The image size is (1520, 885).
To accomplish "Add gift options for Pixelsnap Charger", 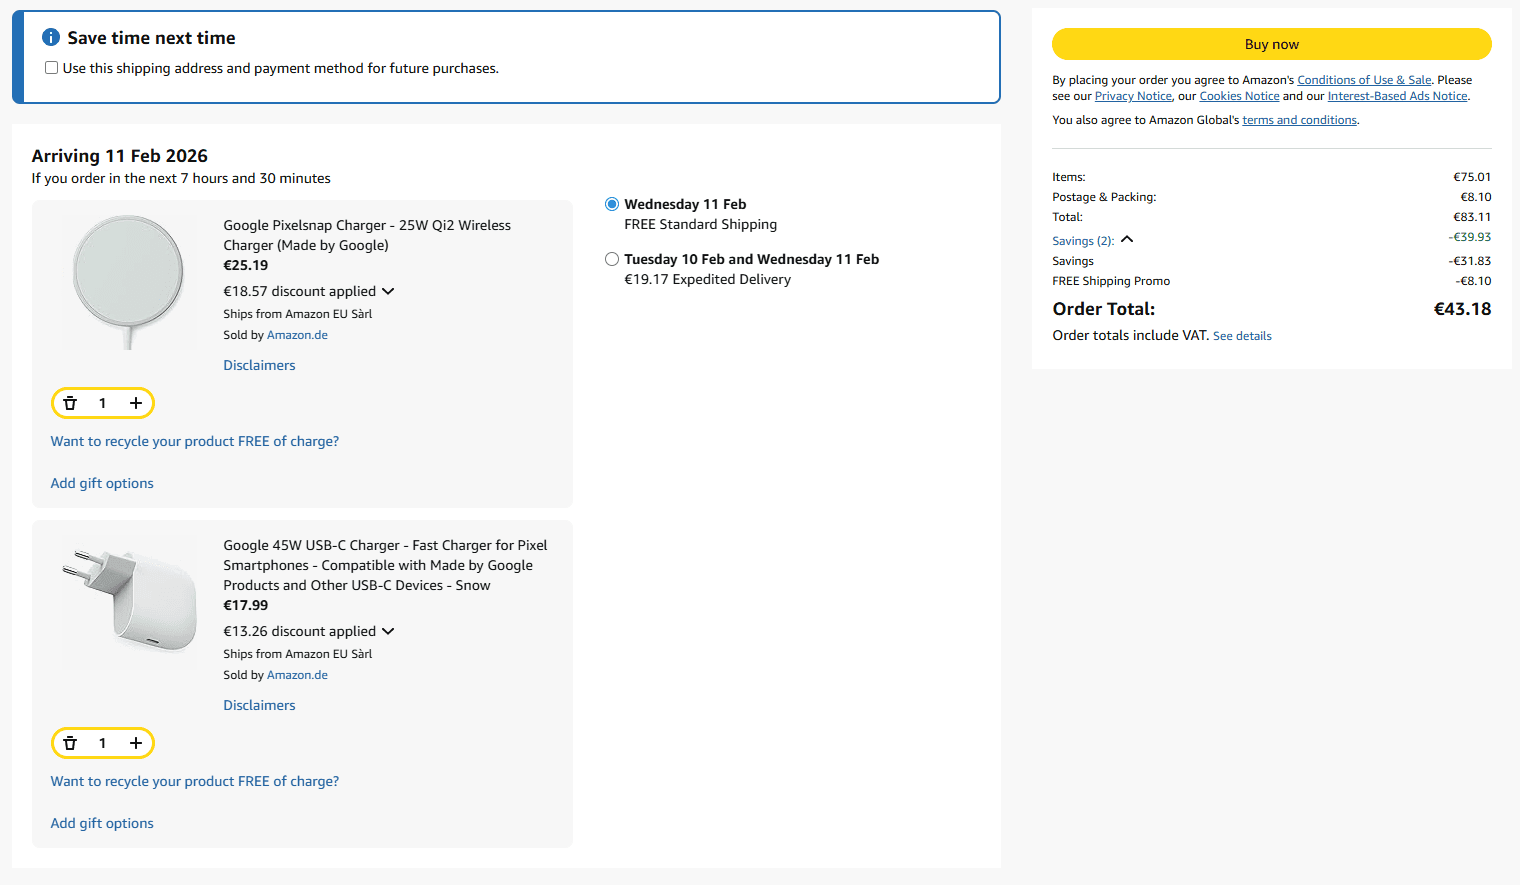I will (102, 483).
